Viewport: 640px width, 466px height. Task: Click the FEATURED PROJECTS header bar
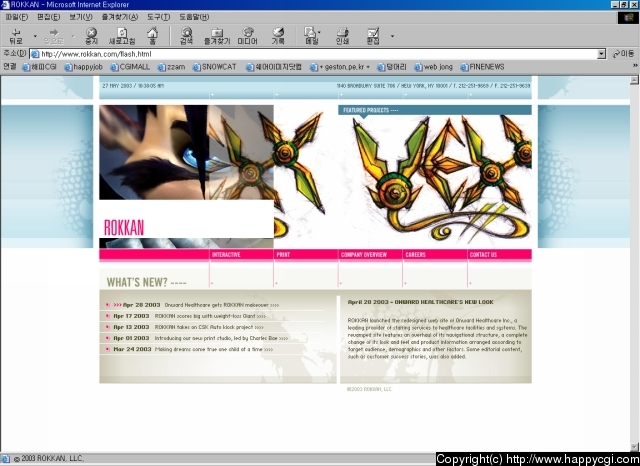pyautogui.click(x=435, y=110)
